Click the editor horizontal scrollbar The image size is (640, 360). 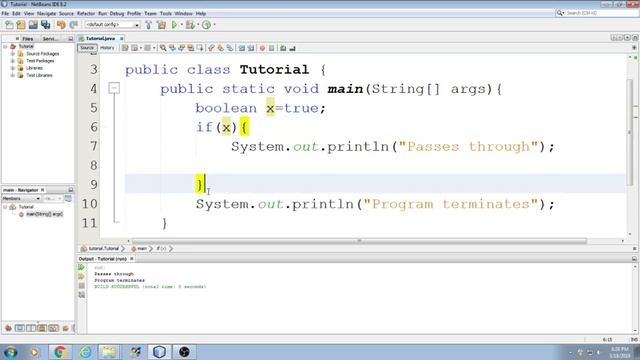click(359, 241)
